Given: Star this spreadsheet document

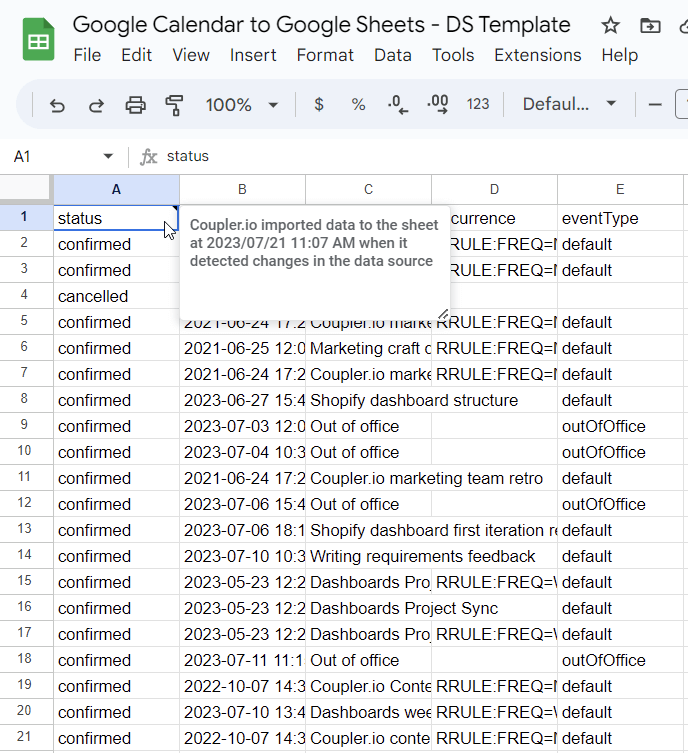Looking at the screenshot, I should [610, 26].
